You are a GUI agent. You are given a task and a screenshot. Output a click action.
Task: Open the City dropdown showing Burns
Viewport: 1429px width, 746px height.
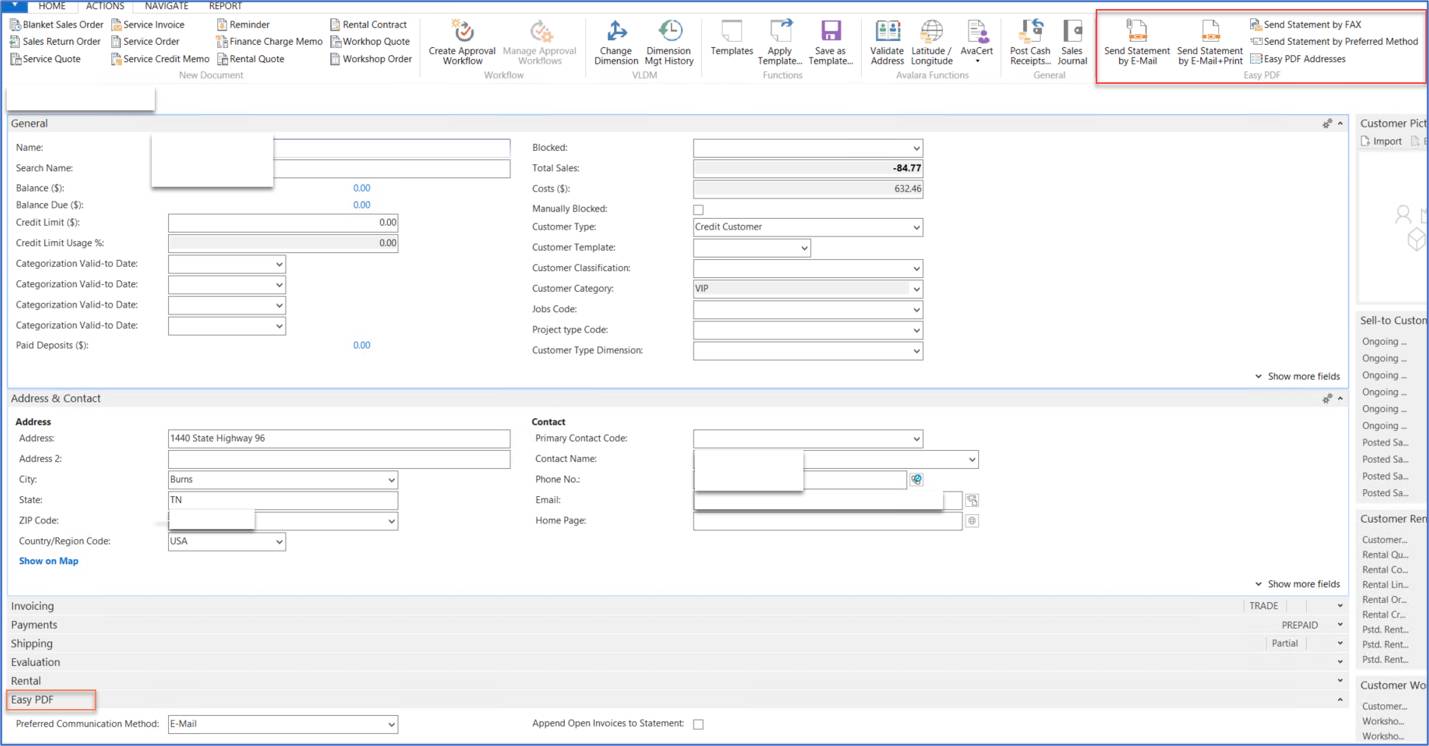coord(391,480)
